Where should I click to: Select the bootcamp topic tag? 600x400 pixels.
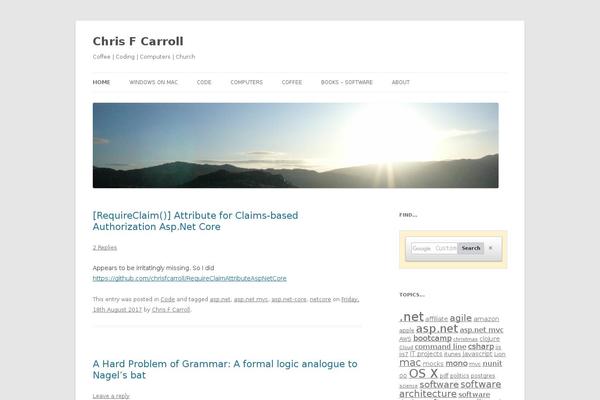click(432, 338)
